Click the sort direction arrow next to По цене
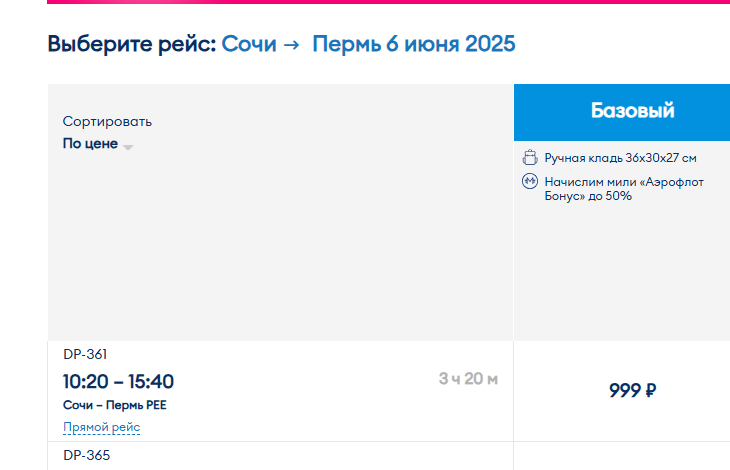Viewport: 730px width, 470px height. [128, 146]
